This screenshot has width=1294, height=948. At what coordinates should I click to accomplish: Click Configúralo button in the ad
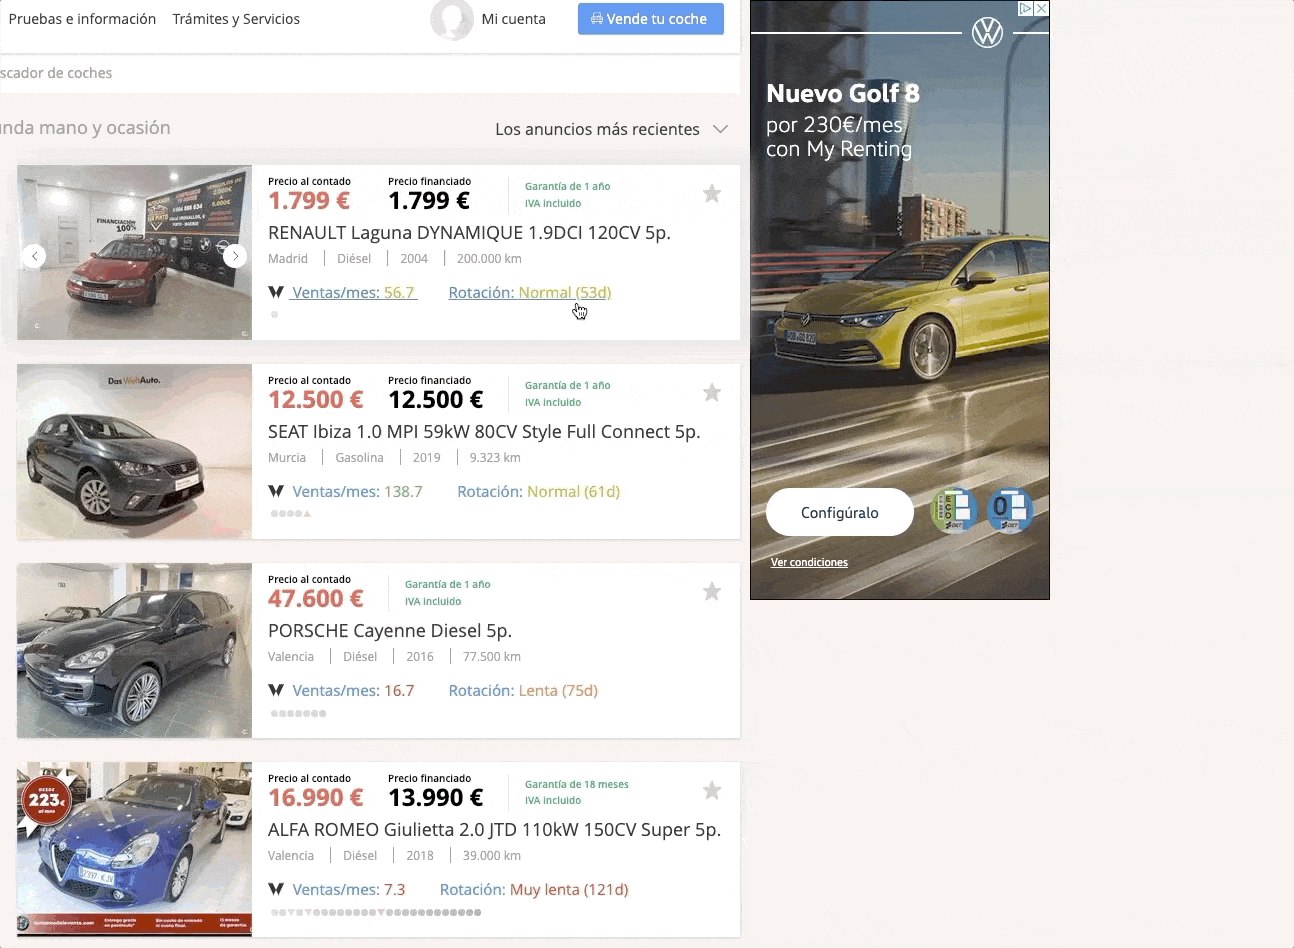click(x=840, y=512)
